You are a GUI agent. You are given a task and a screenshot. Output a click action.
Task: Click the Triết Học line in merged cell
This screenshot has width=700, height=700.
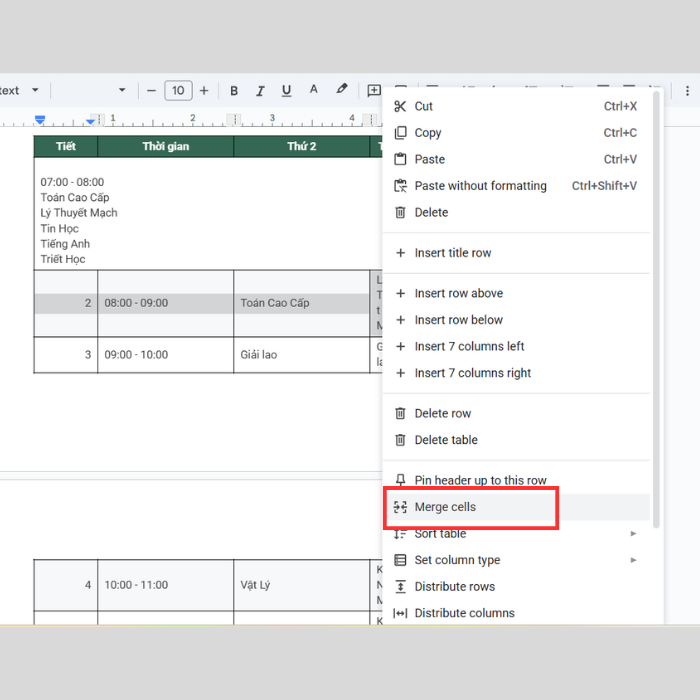click(x=63, y=259)
